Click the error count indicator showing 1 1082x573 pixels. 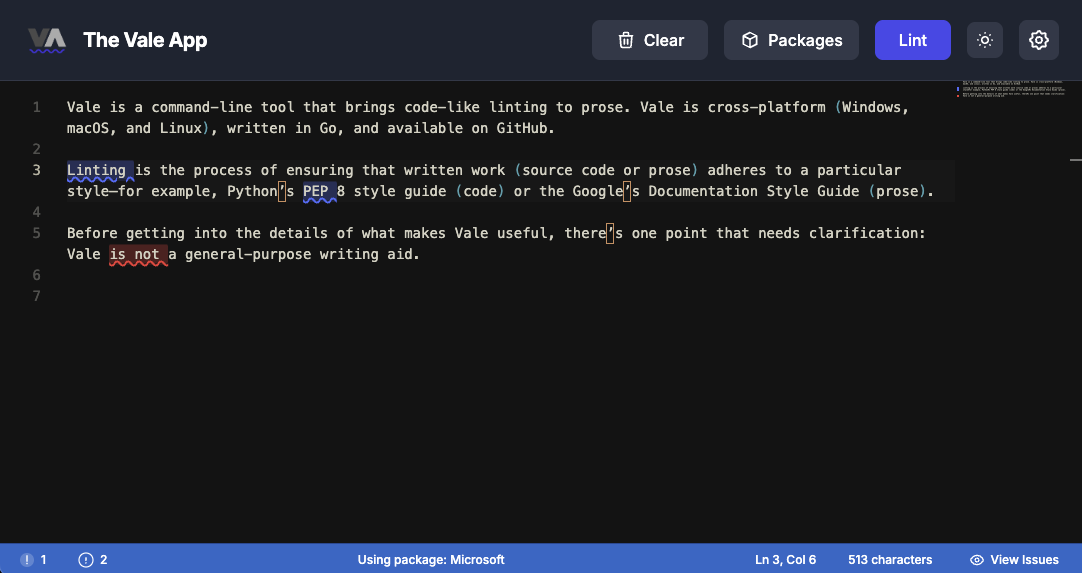point(33,560)
